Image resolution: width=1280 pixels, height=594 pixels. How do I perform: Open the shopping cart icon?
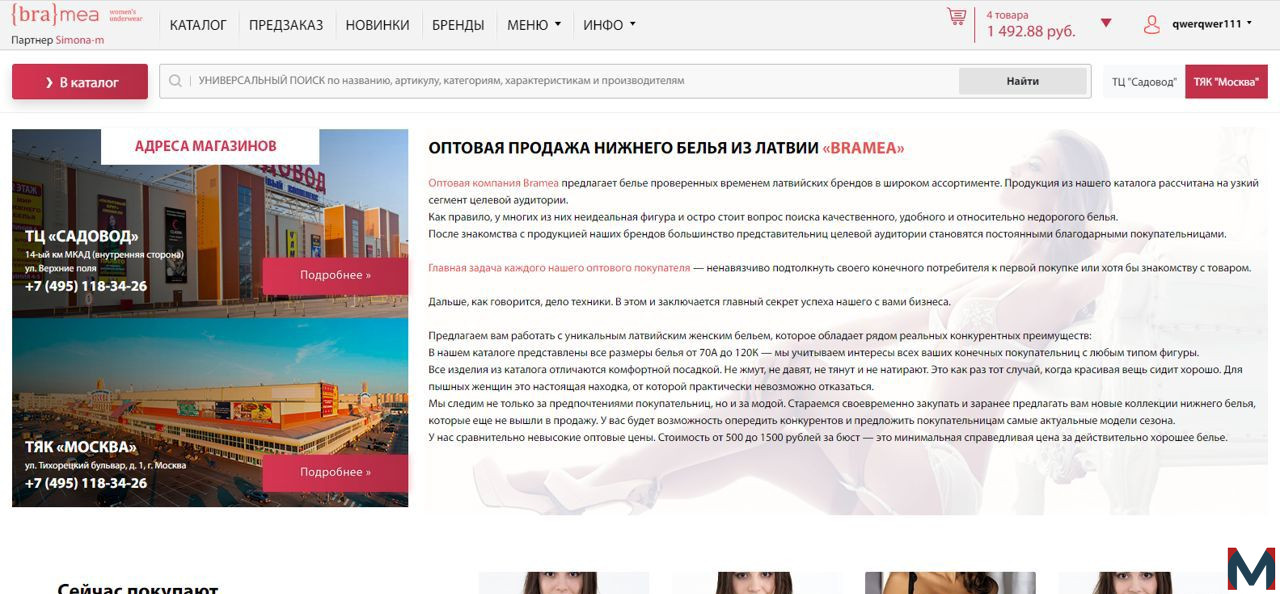tap(957, 17)
